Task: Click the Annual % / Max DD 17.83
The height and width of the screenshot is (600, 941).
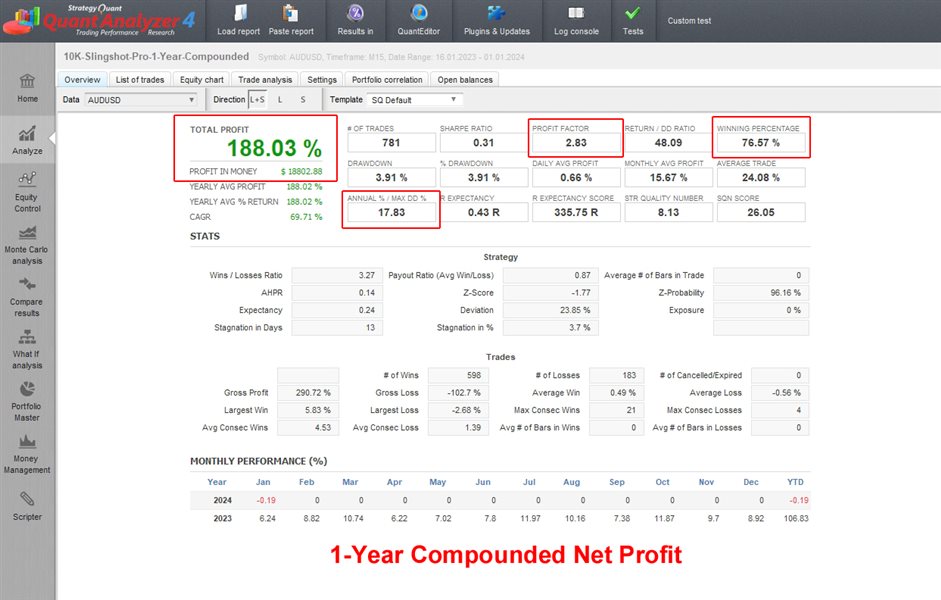Action: point(391,212)
